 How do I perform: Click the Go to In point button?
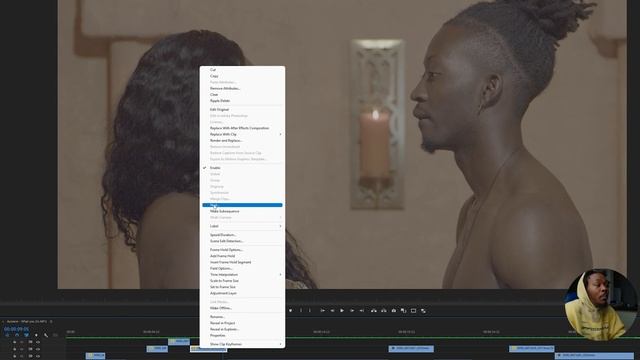pos(322,311)
